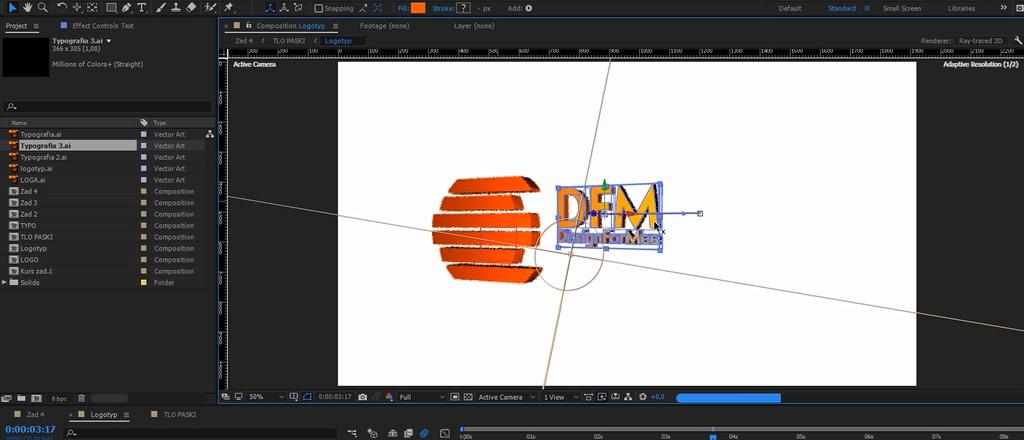Viewport: 1024px width, 440px height.
Task: Switch to the Layer (none) tab
Action: tap(474, 26)
